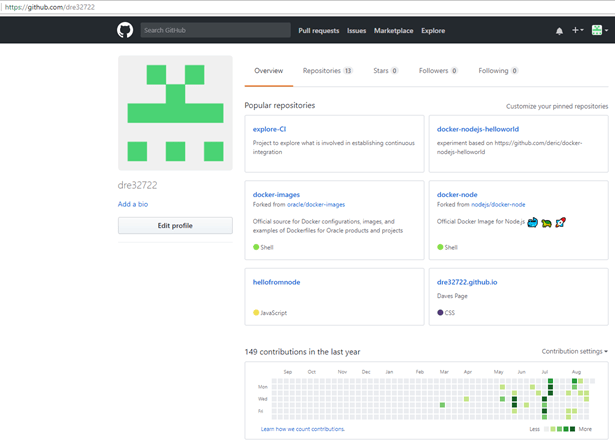The image size is (615, 446).
Task: Click Customize your pinned repositories
Action: (x=556, y=106)
